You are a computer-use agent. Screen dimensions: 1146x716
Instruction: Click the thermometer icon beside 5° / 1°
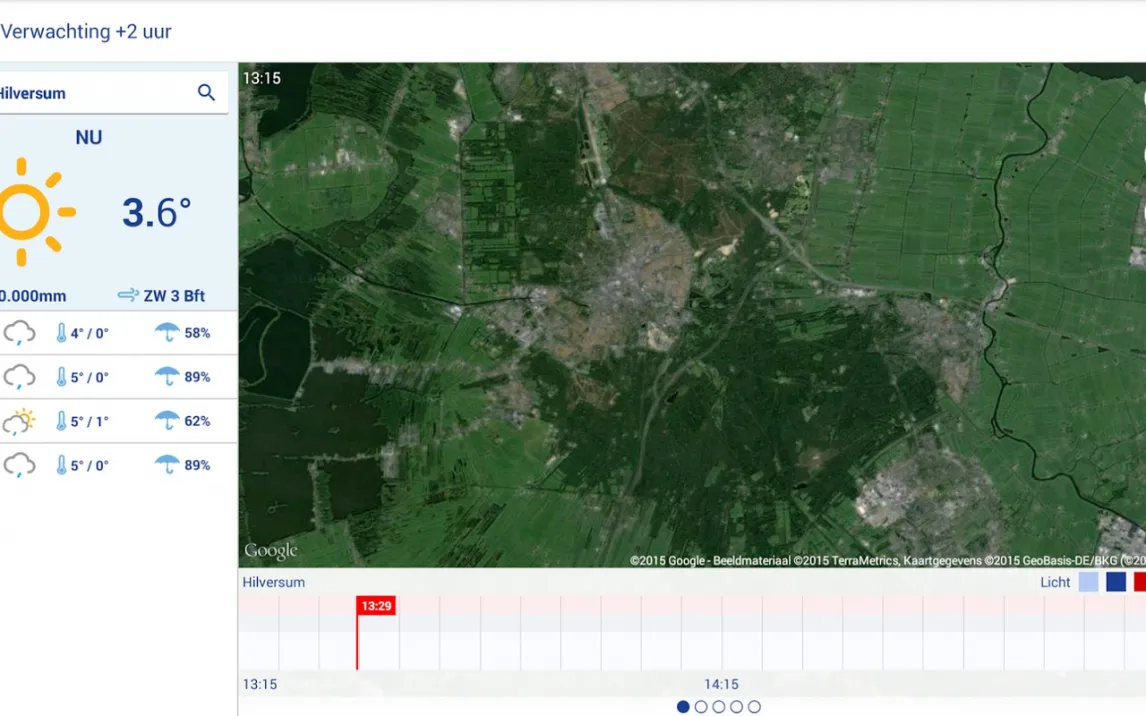pos(61,421)
